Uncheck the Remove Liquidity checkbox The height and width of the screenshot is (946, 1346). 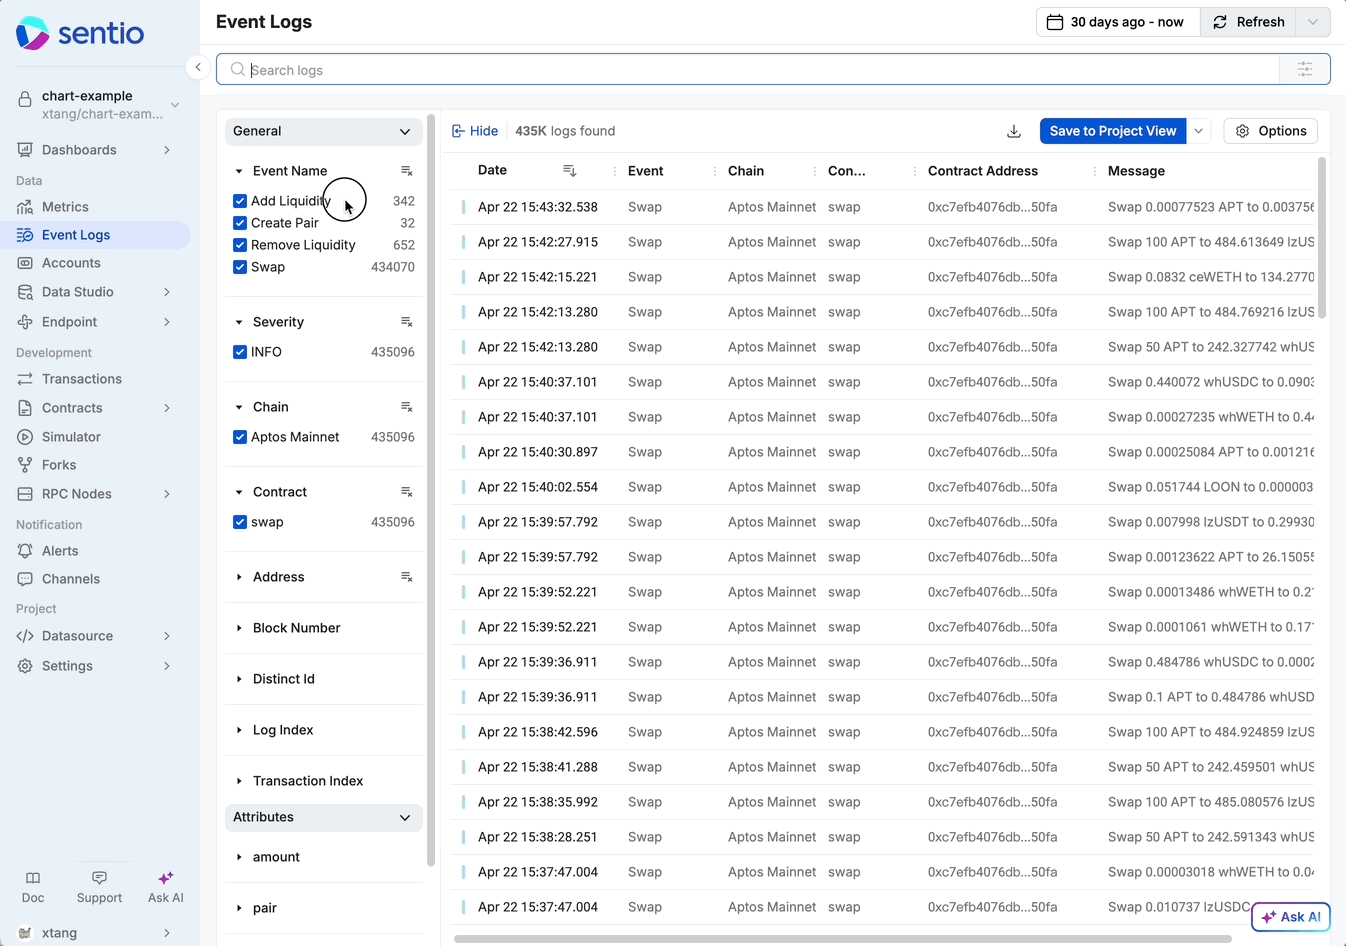240,245
